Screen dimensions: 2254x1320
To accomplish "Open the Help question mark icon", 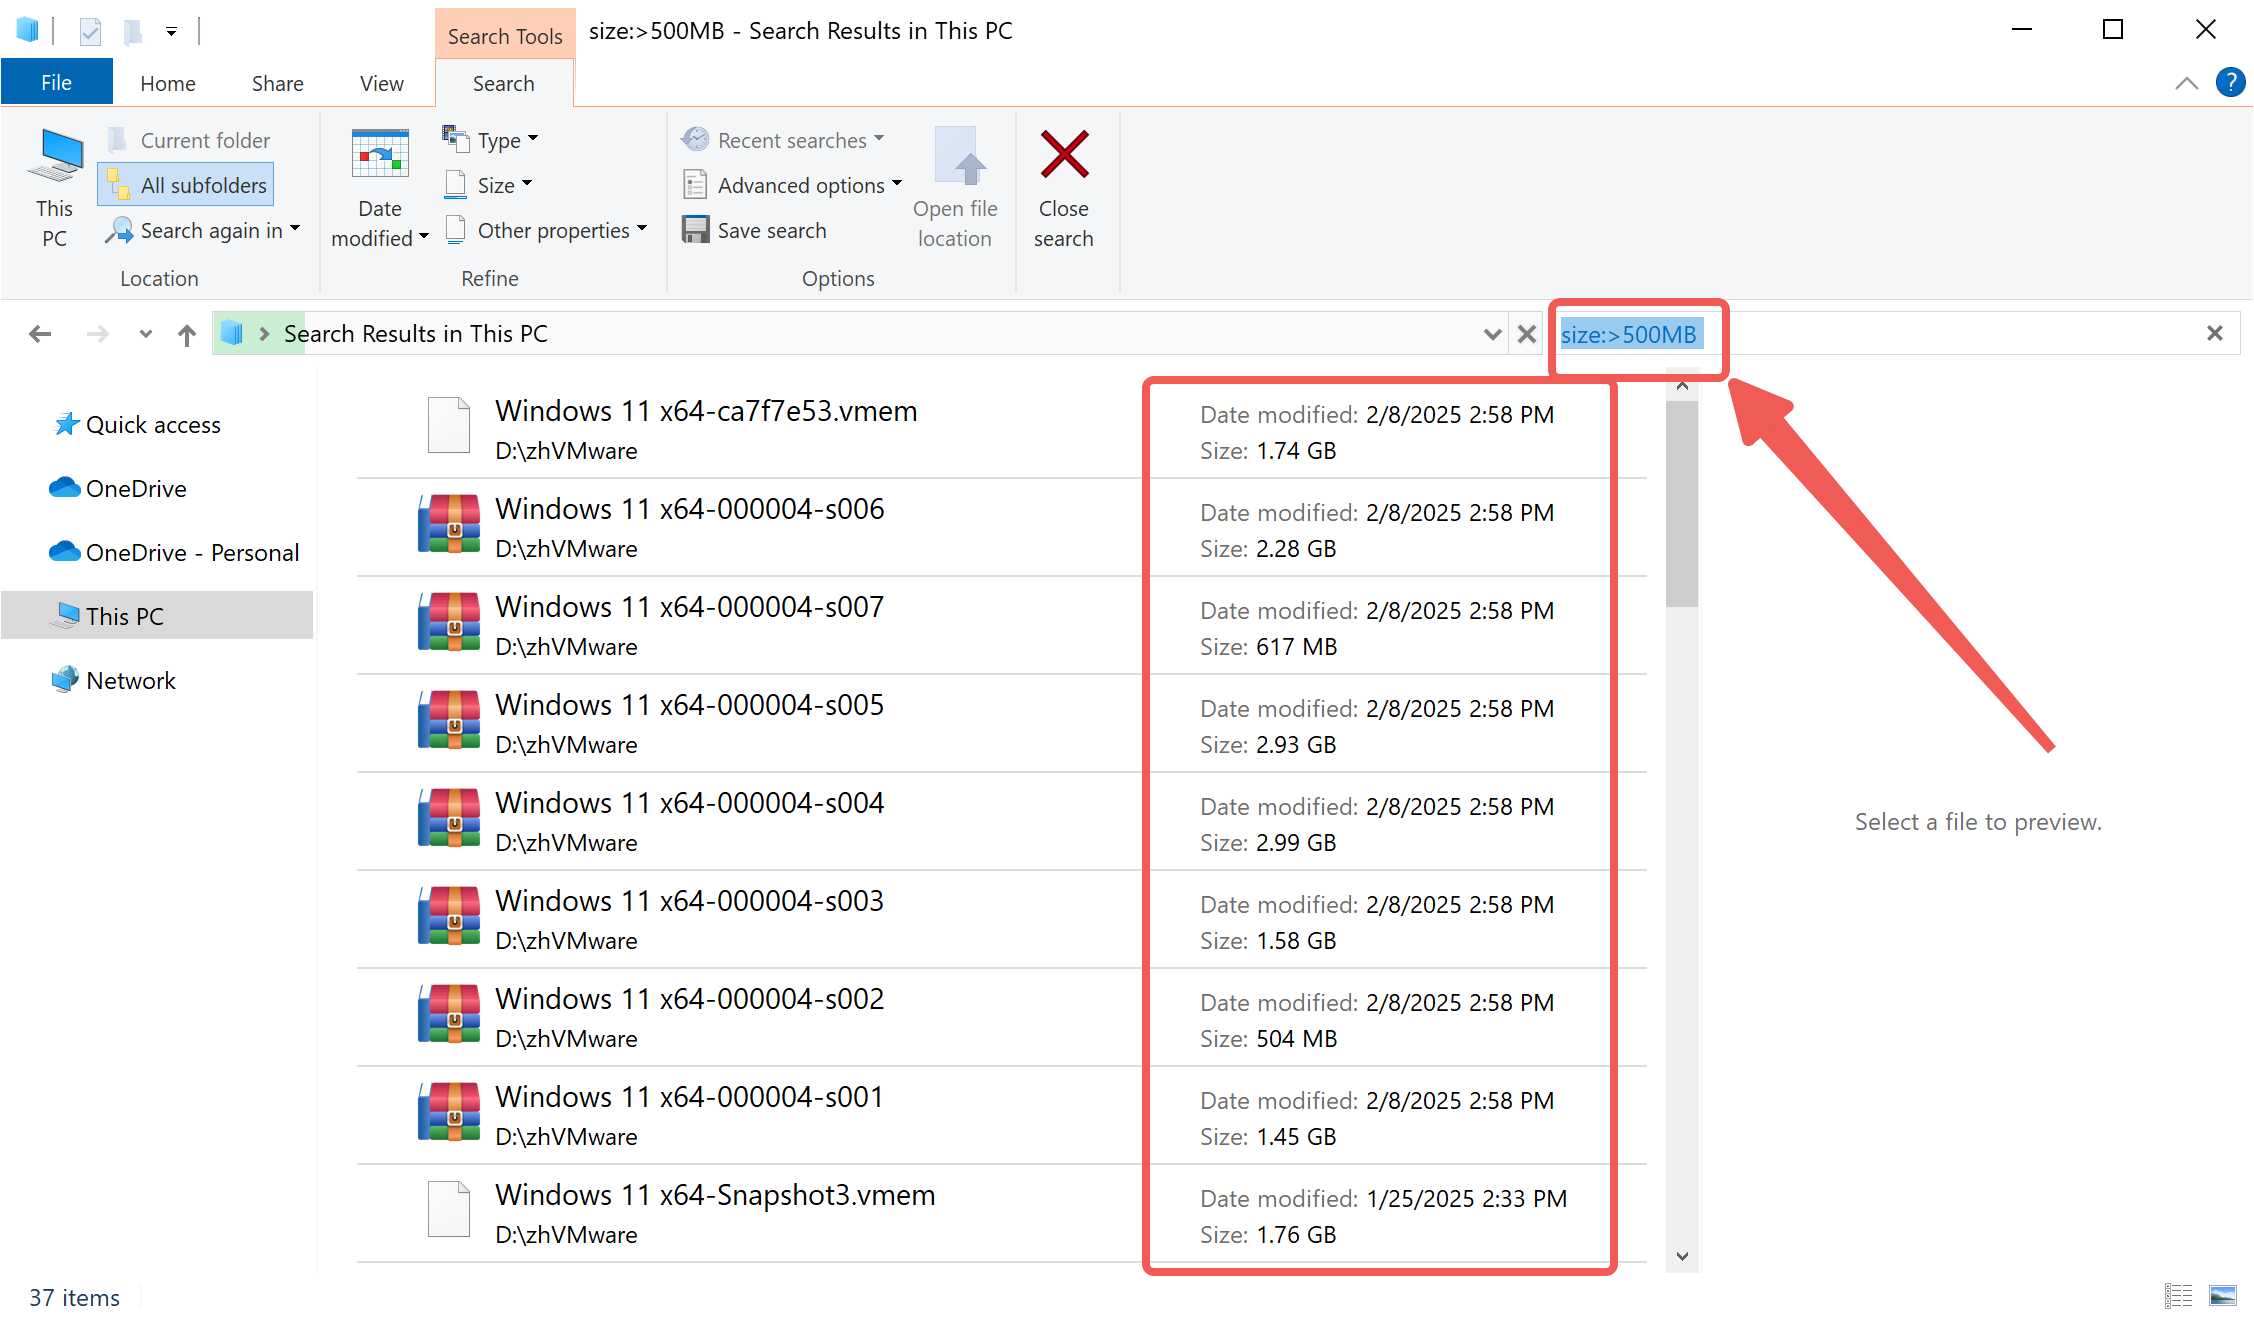I will coord(2230,82).
